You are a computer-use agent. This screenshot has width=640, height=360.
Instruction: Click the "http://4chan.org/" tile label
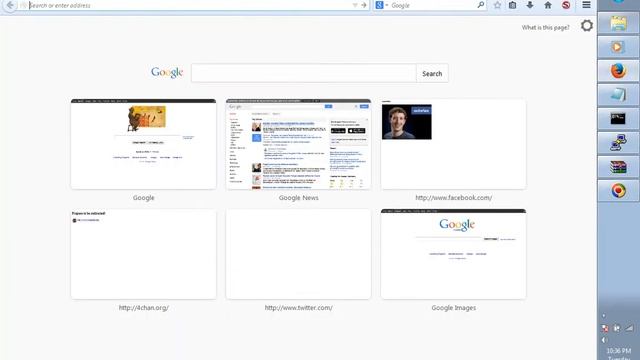pos(144,308)
